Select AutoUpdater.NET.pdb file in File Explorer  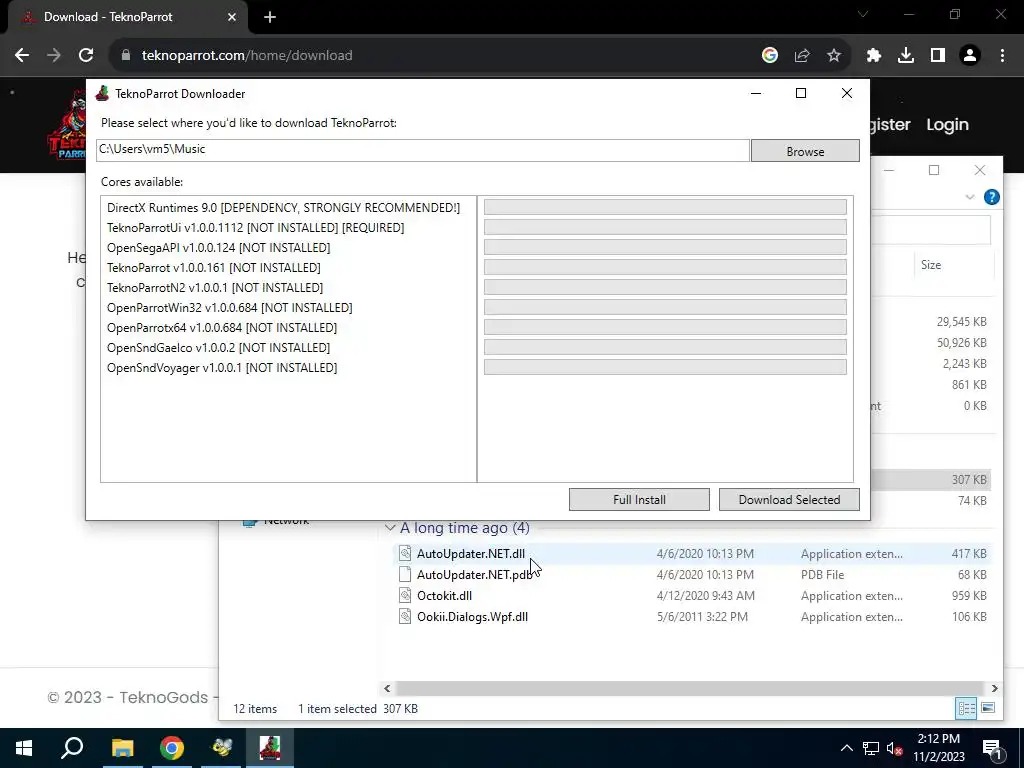click(x=474, y=575)
